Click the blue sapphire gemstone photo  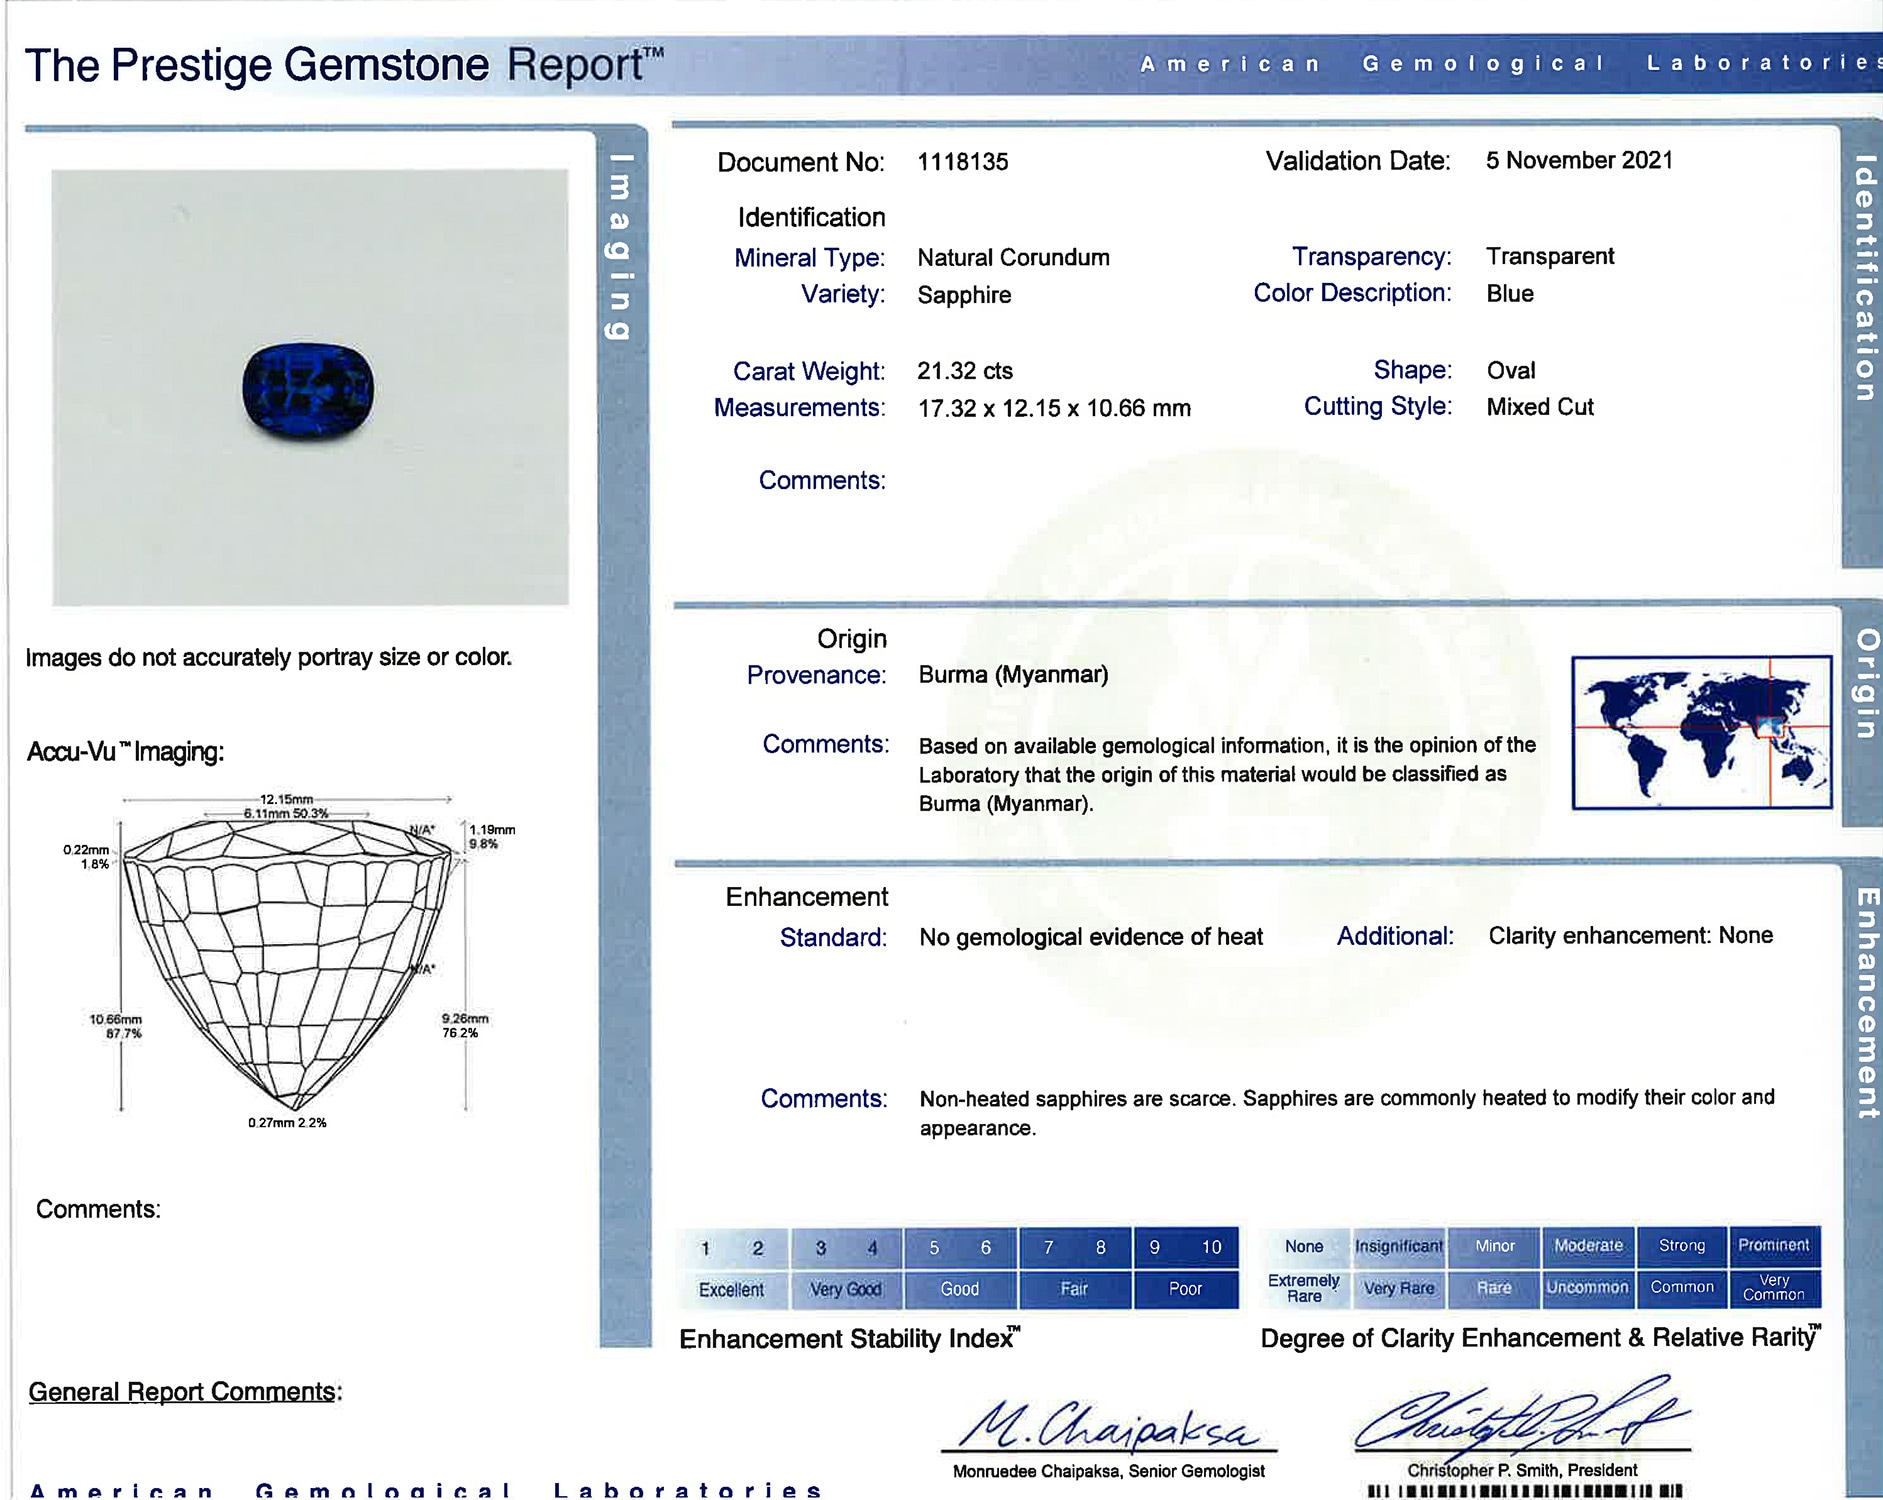(308, 389)
